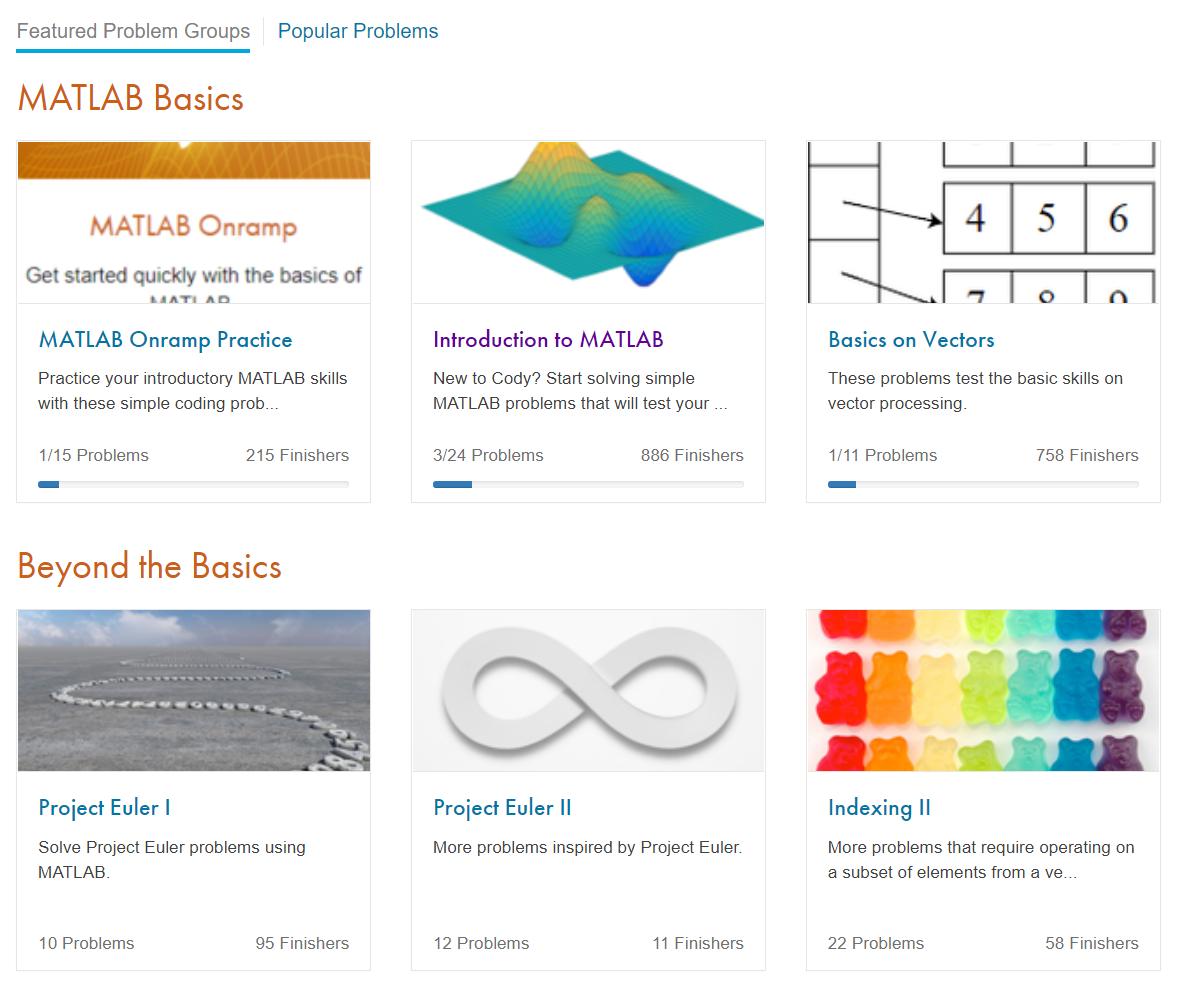
Task: Open the Indexing II problem group
Action: pos(879,808)
